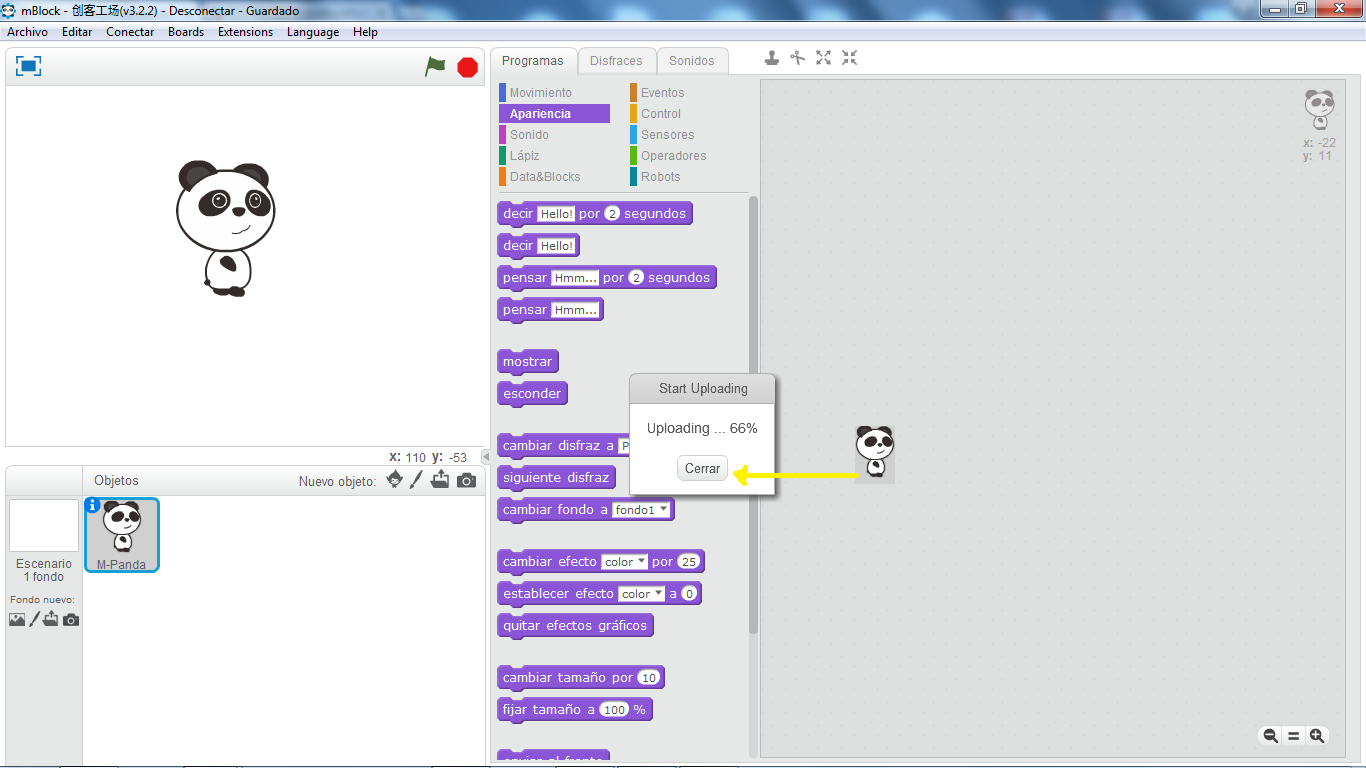Select the M-Panda sprite thumbnail
The width and height of the screenshot is (1366, 768).
tap(122, 535)
